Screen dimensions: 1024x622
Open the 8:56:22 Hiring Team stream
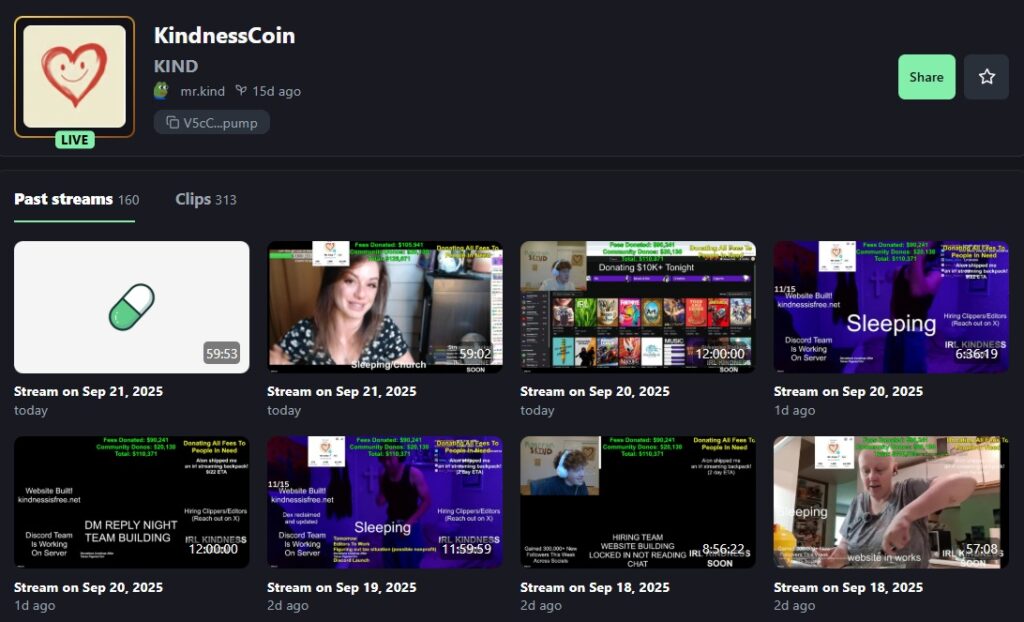637,502
